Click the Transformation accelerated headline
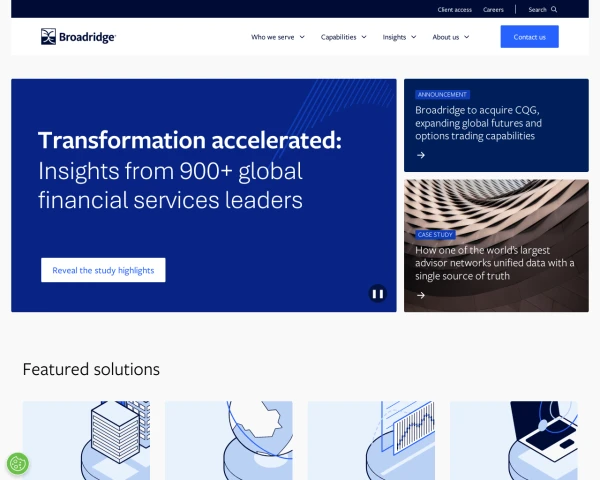This screenshot has height=480, width=600. coord(189,140)
